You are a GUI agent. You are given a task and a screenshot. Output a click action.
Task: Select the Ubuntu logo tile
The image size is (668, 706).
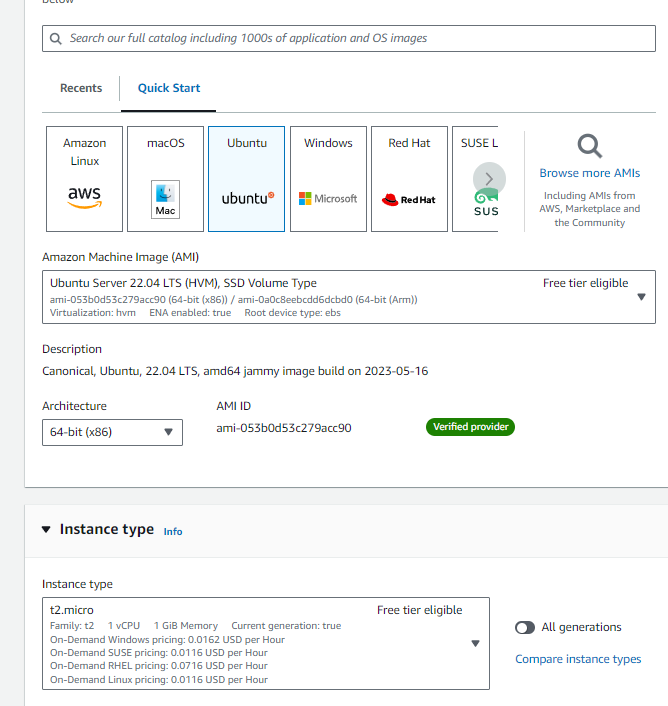pos(246,179)
